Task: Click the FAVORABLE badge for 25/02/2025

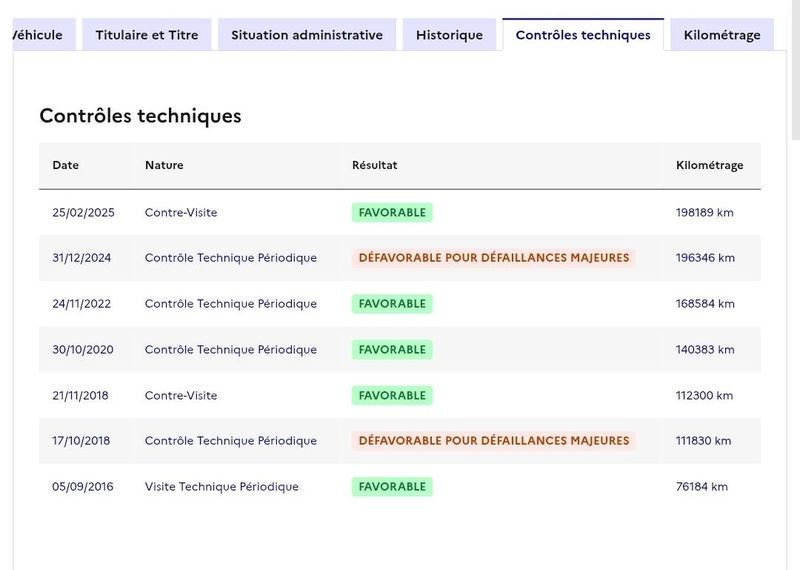Action: (x=392, y=212)
